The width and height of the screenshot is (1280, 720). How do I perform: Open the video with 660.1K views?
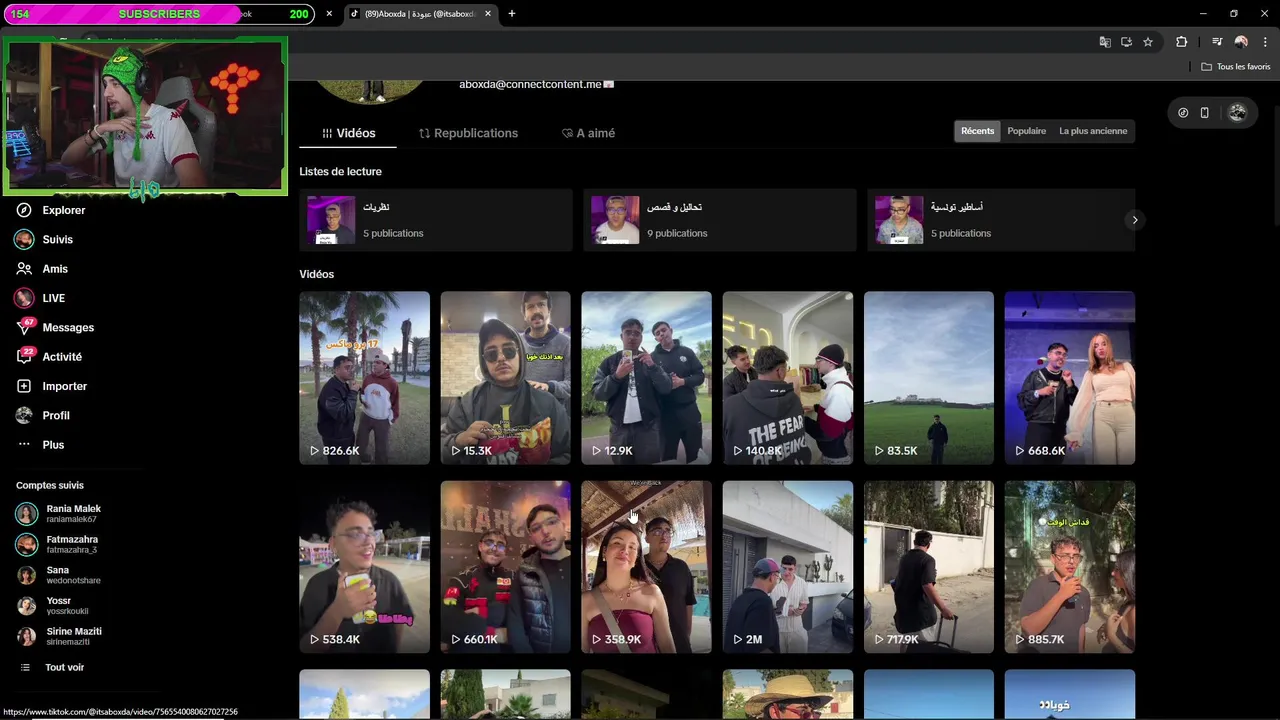point(505,567)
